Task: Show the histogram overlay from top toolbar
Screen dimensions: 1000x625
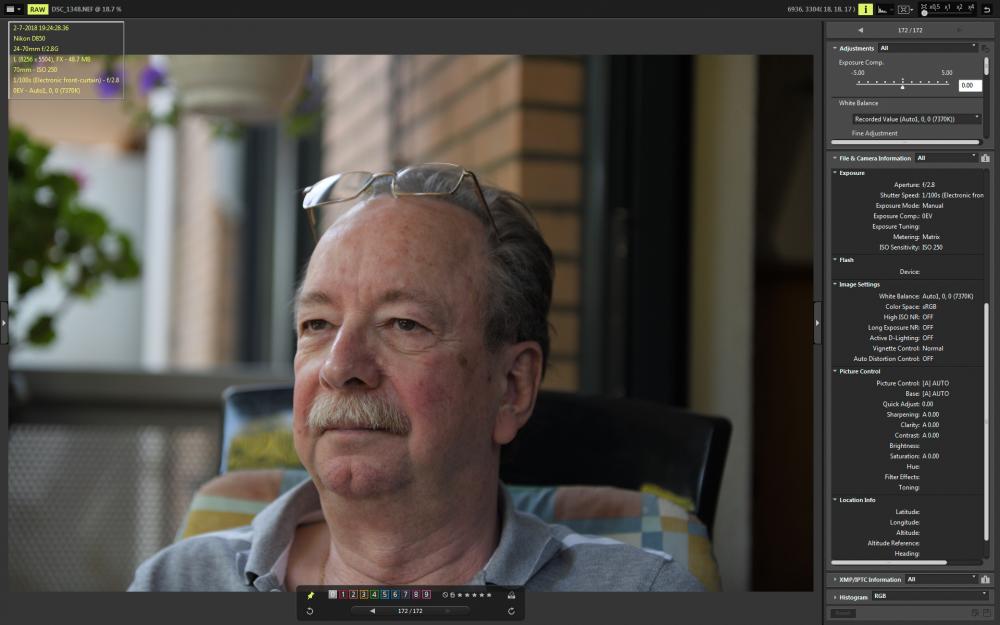Action: coord(883,9)
